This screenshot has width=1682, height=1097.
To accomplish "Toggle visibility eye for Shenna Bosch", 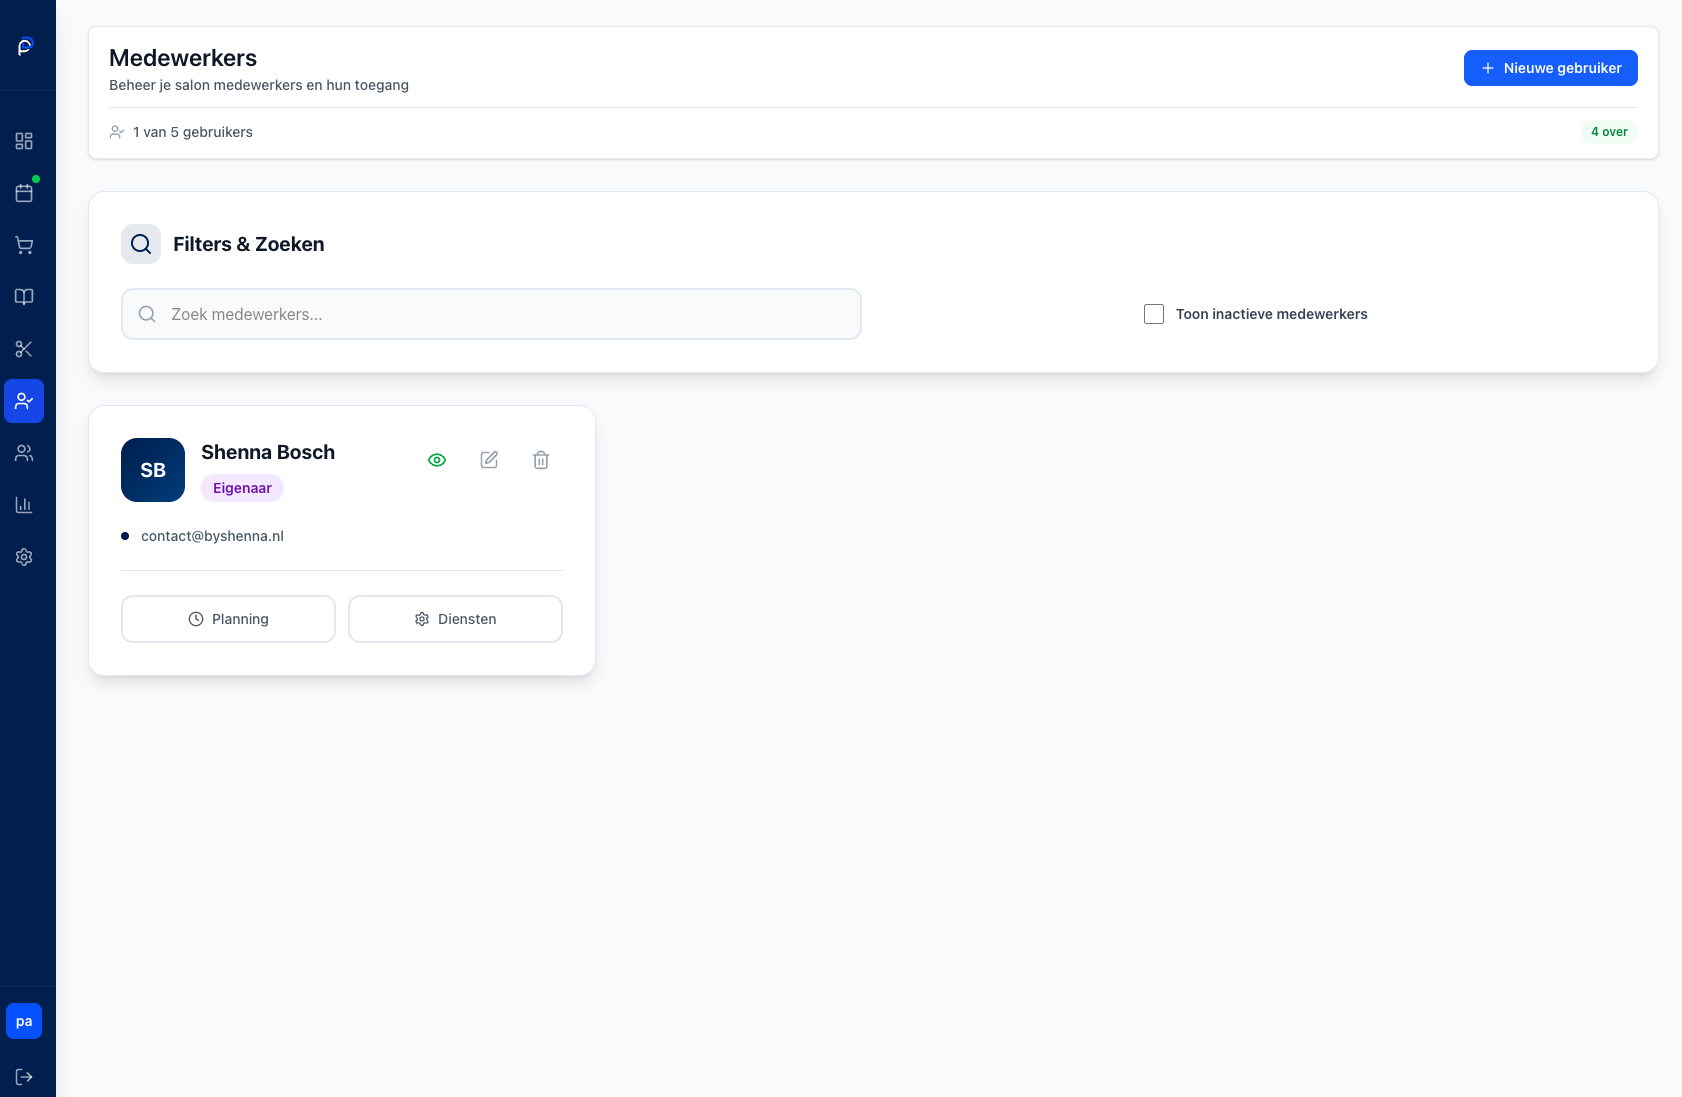I will [x=437, y=460].
